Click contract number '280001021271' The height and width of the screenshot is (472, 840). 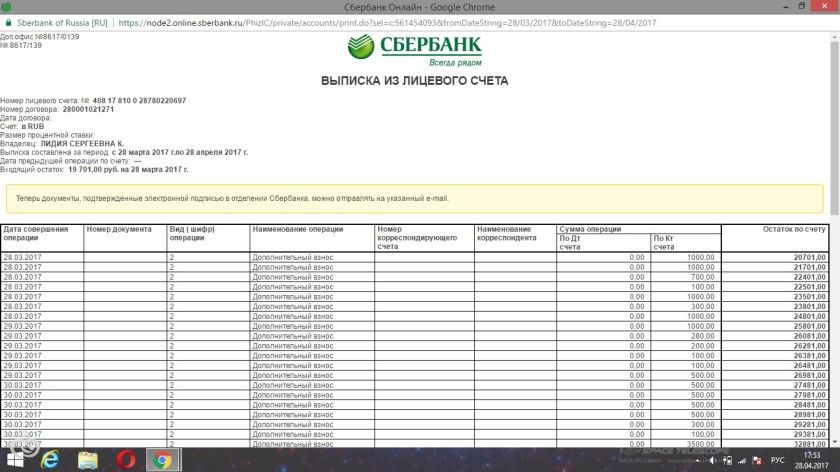point(88,109)
